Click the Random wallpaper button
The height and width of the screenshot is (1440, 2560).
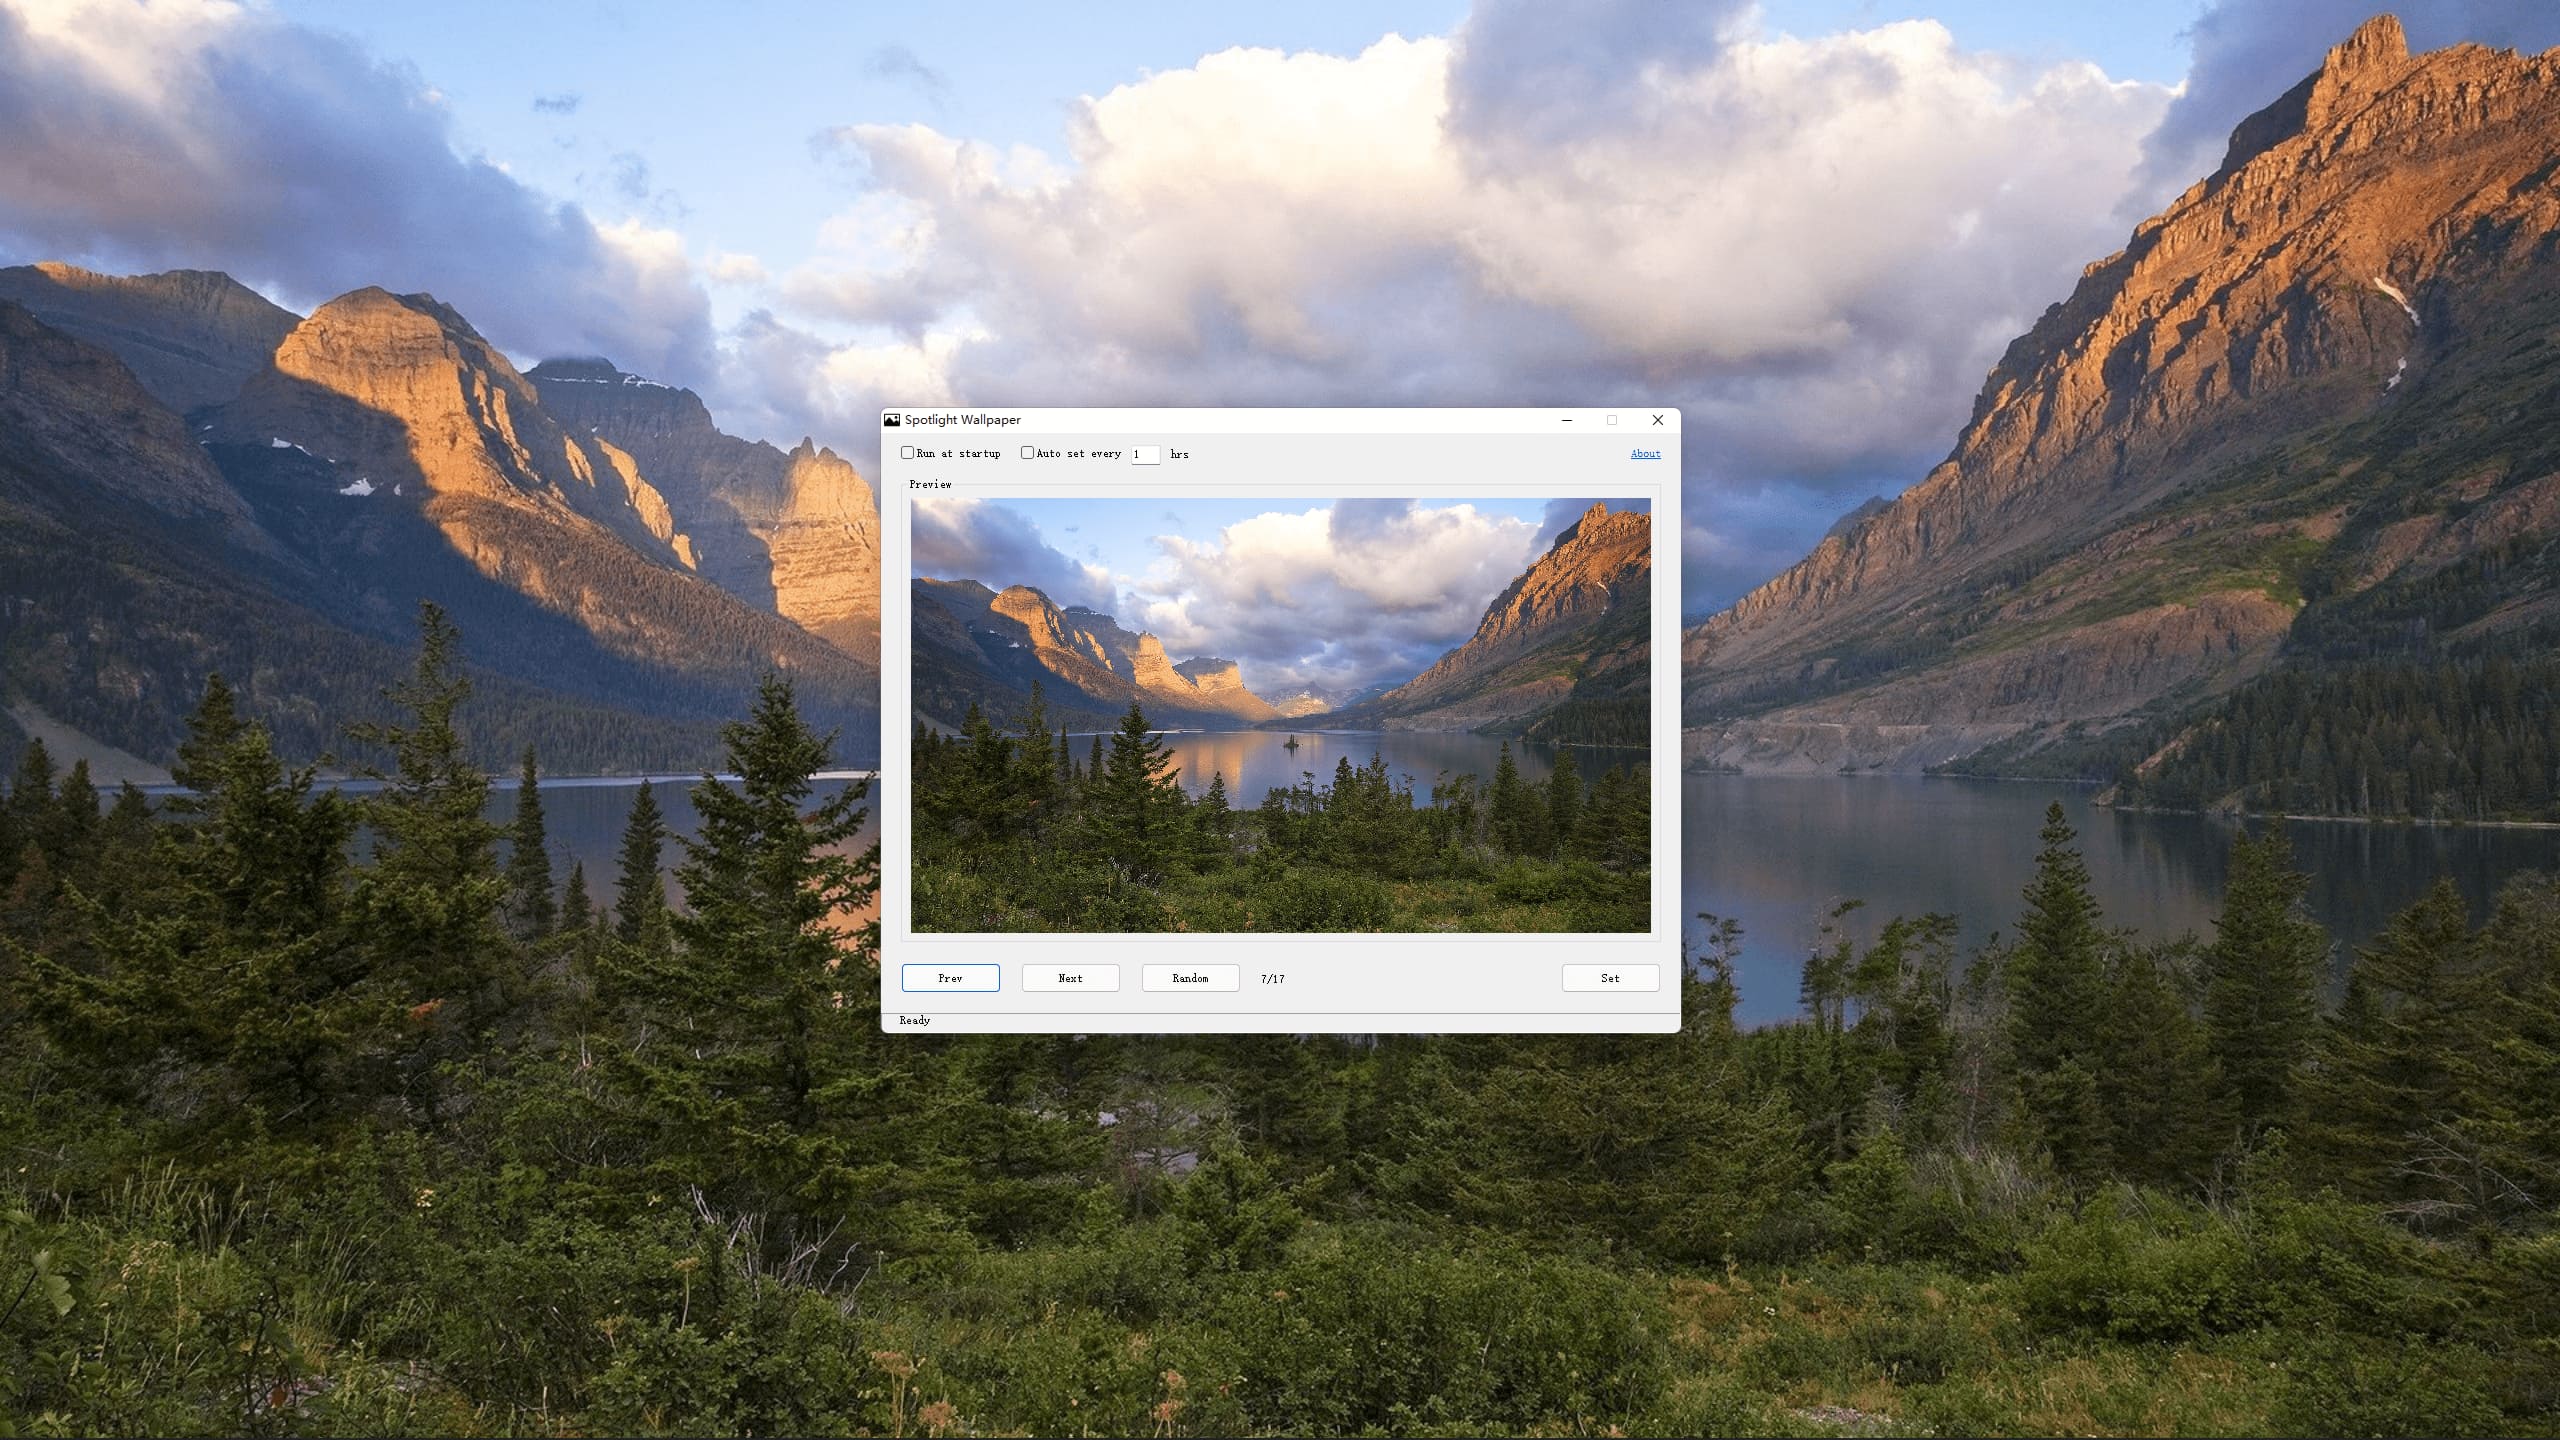point(1190,978)
